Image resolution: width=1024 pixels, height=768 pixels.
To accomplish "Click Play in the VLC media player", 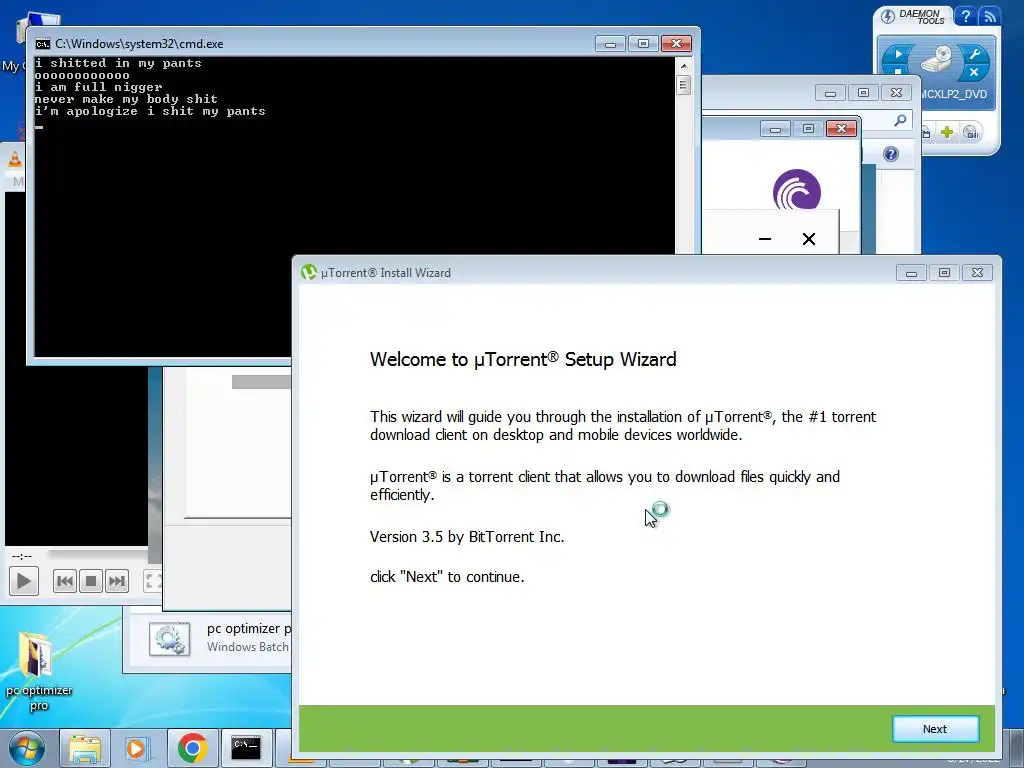I will (24, 581).
